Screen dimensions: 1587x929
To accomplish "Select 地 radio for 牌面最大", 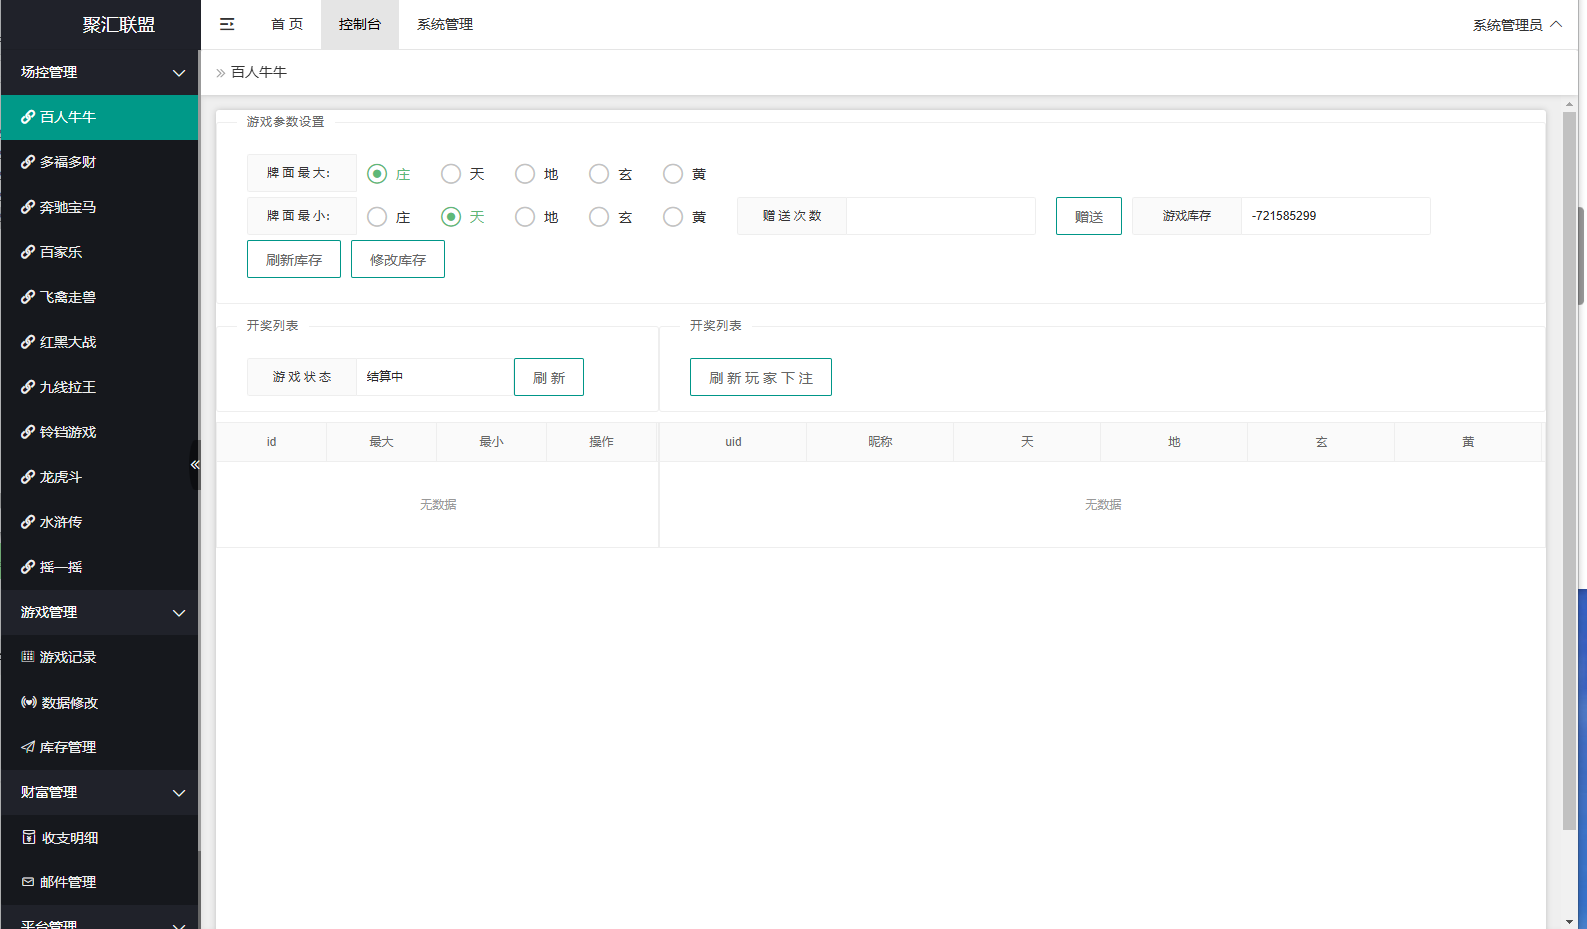I will click(x=525, y=174).
